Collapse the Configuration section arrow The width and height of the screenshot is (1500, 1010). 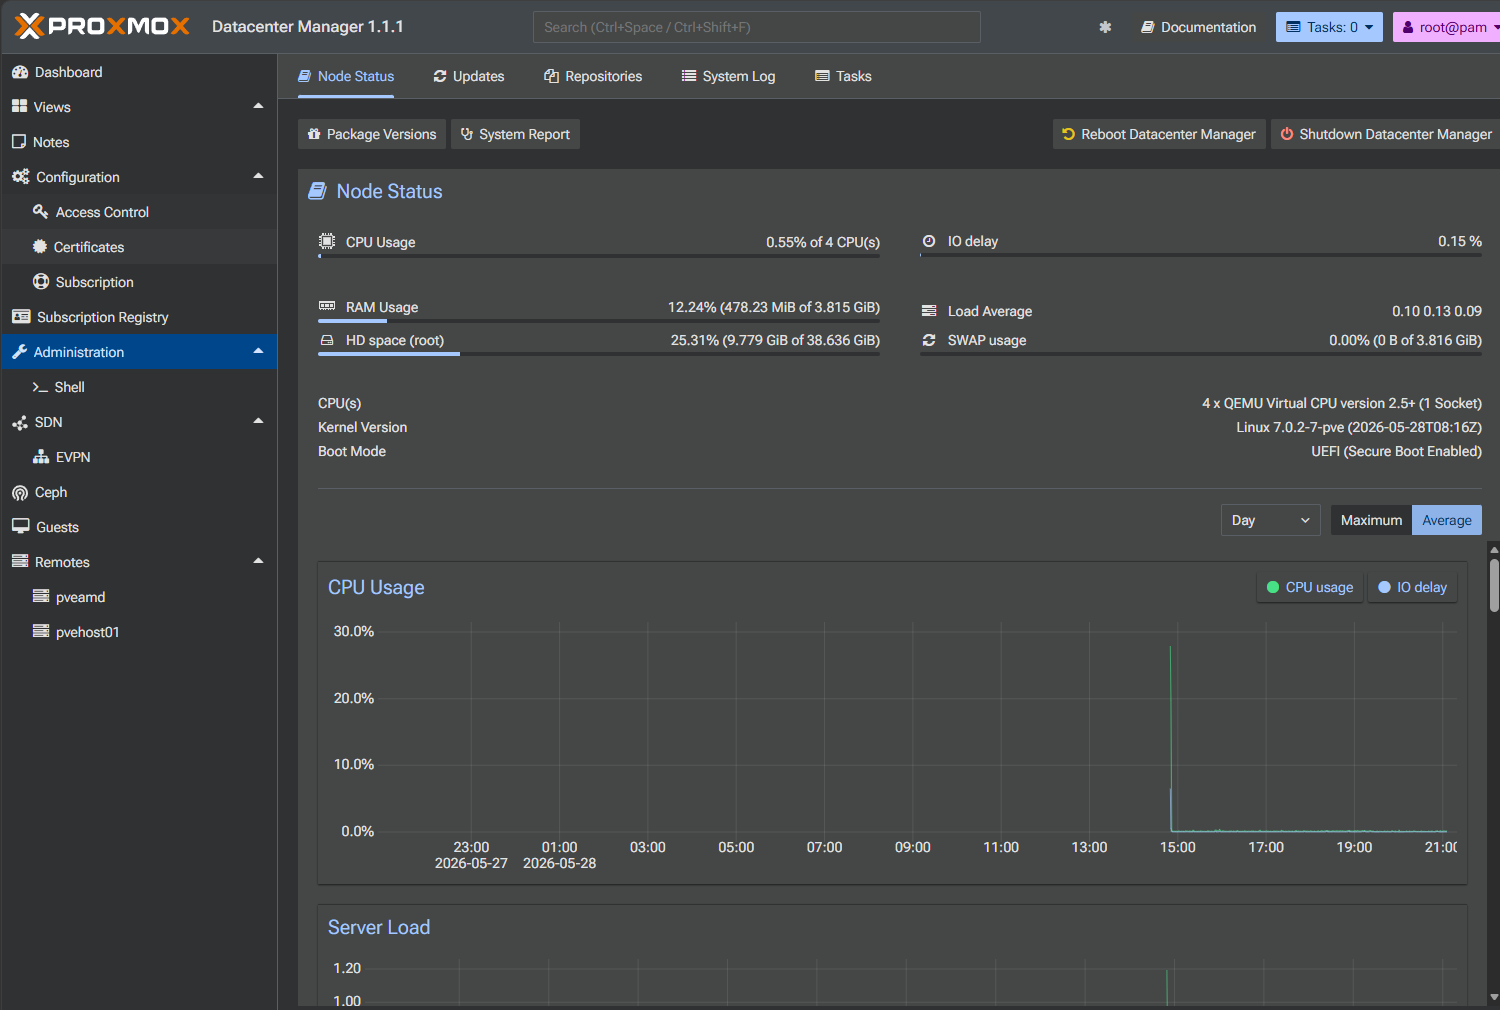(258, 176)
